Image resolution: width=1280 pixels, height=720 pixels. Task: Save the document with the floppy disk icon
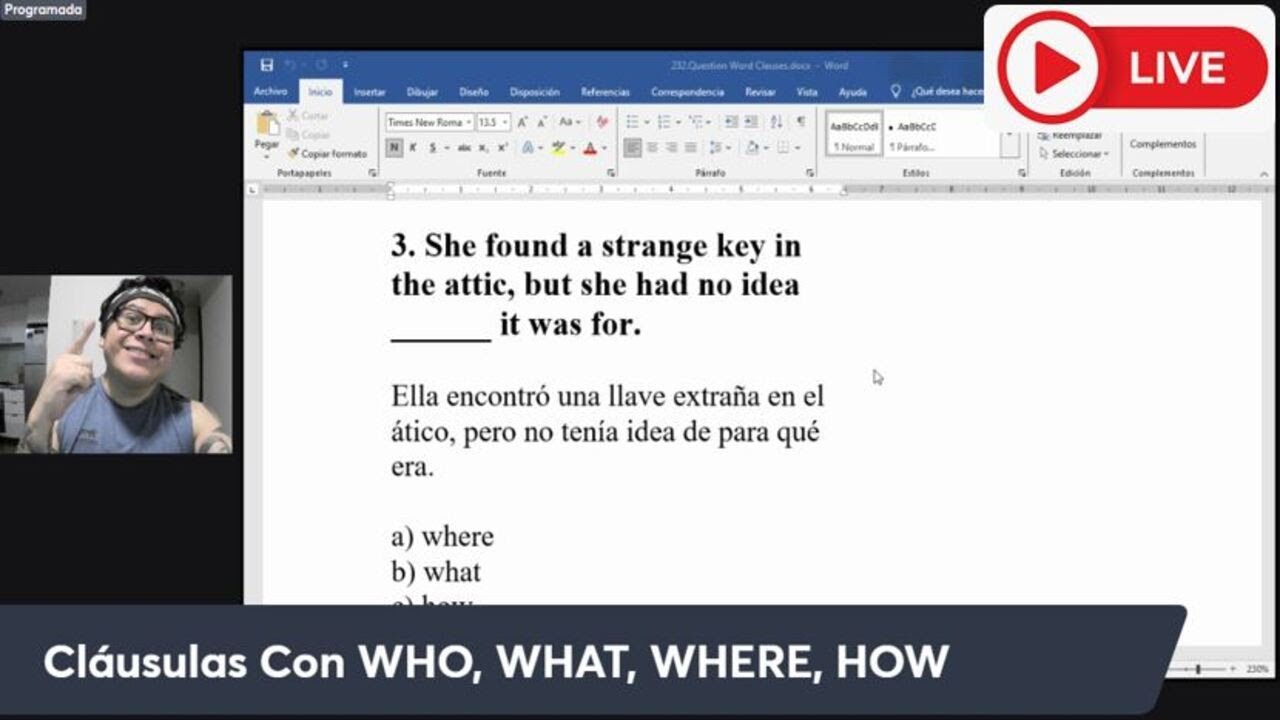(266, 65)
